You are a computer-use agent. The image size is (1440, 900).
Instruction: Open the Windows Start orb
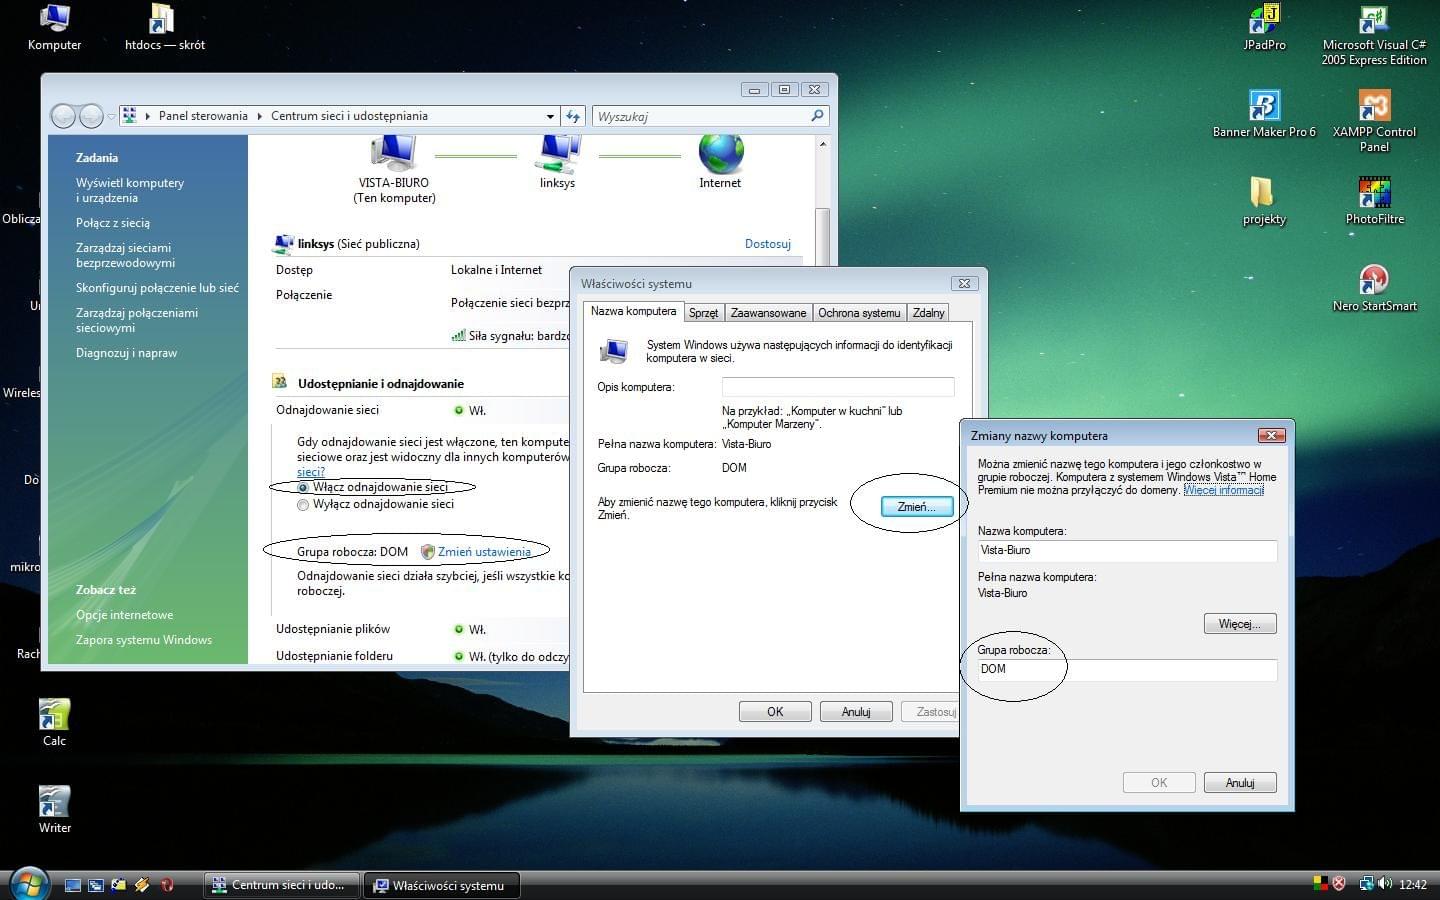pyautogui.click(x=28, y=883)
